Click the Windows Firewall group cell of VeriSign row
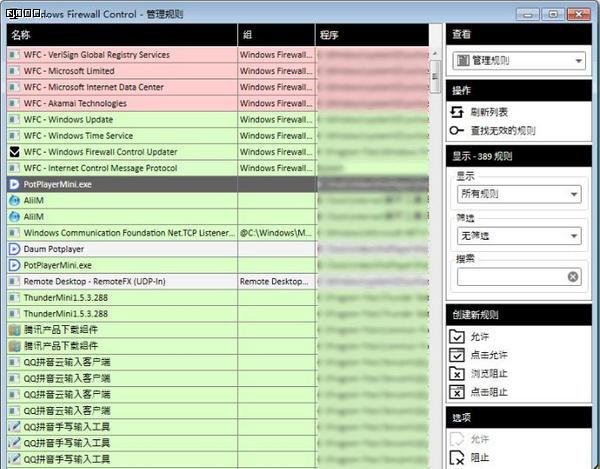Image resolution: width=600 pixels, height=469 pixels. click(276, 55)
